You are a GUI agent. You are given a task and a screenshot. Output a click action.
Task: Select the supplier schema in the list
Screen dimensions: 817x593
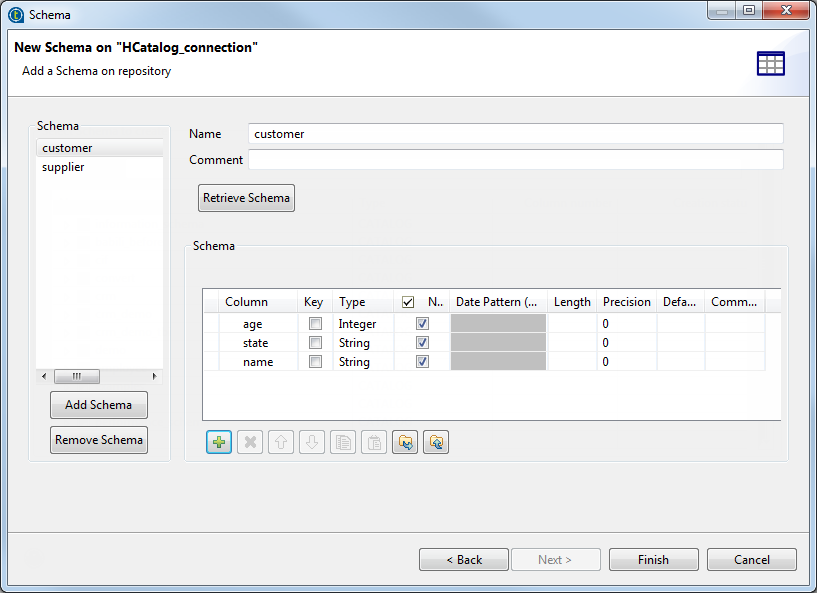[x=100, y=167]
